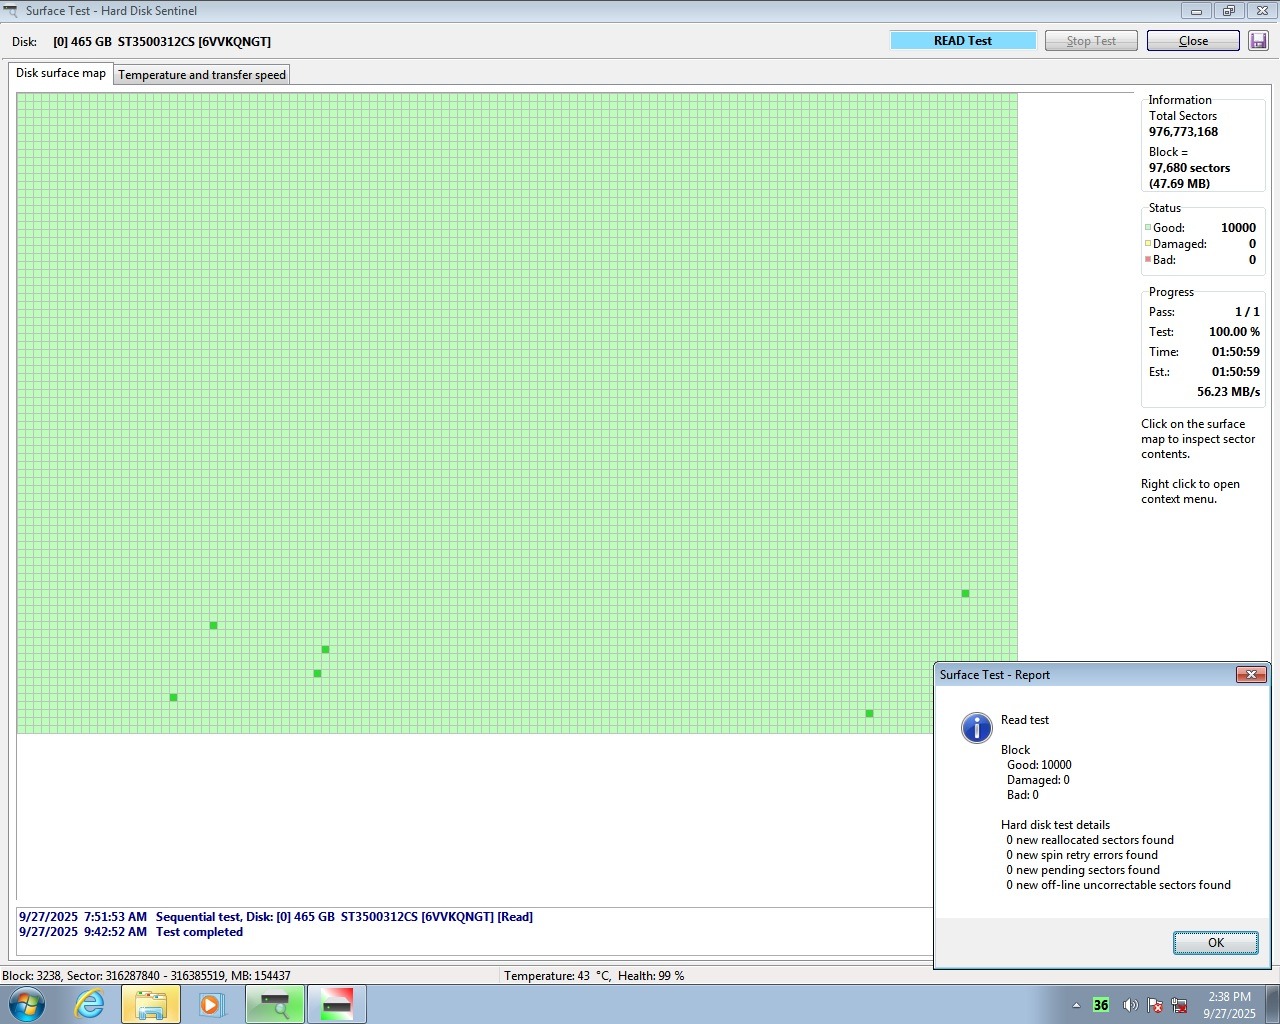The height and width of the screenshot is (1024, 1280).
Task: Select the Disk surface map tab
Action: 61,73
